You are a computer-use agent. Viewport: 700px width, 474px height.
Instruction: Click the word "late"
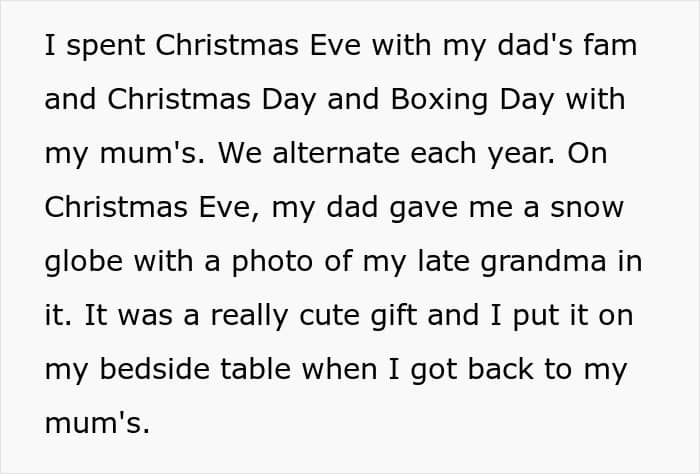coord(443,262)
